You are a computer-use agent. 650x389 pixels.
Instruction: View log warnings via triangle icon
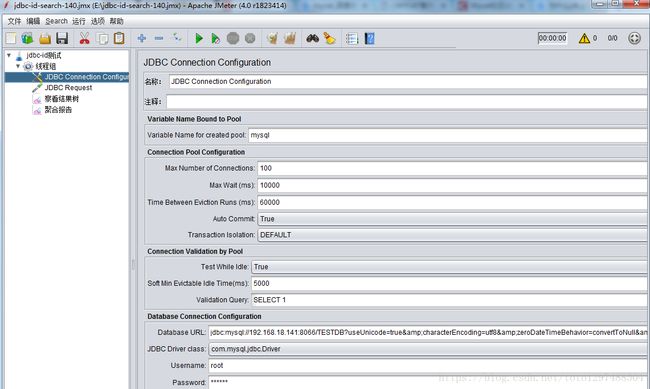tap(584, 39)
